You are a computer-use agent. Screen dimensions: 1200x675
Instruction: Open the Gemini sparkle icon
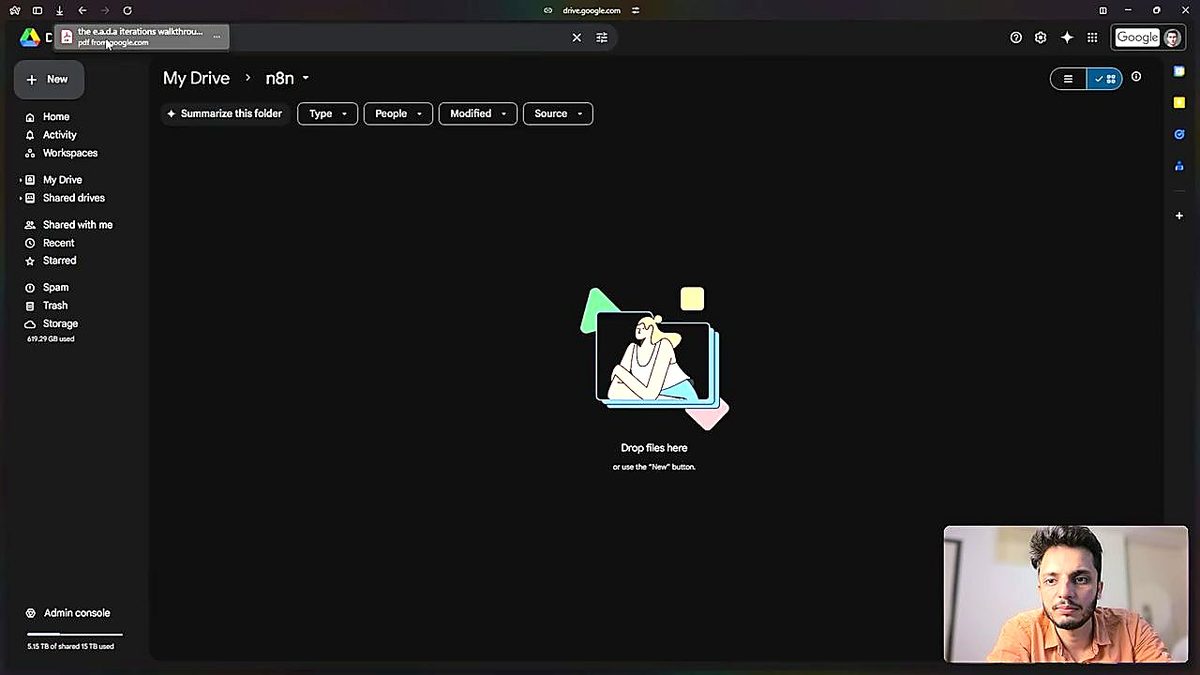[x=1067, y=37]
